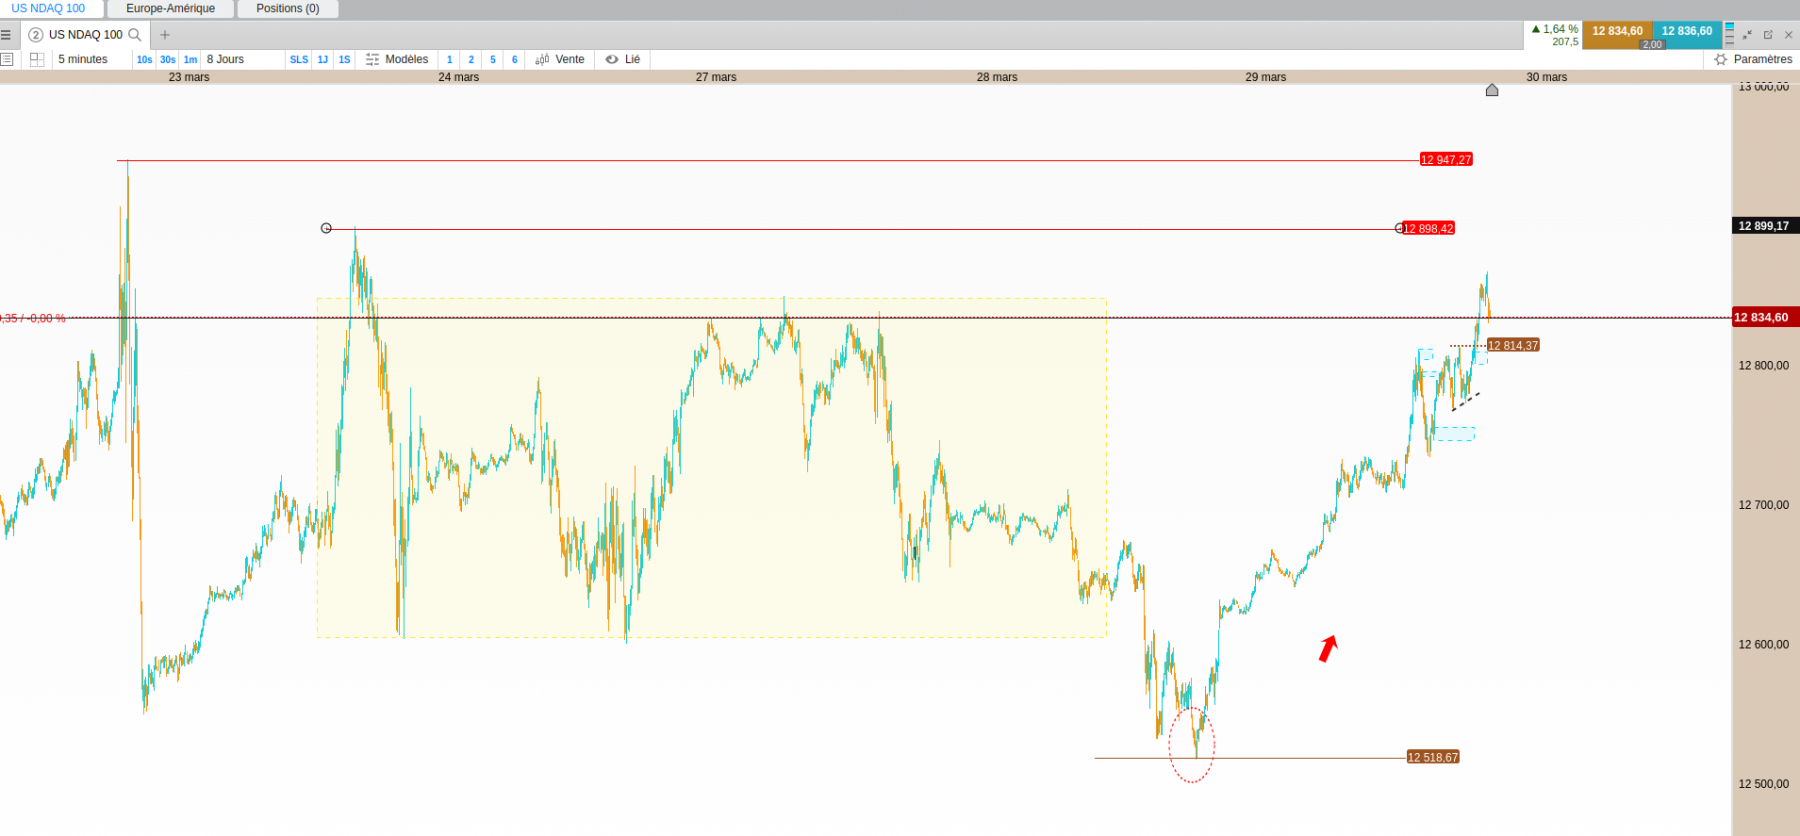Viewport: 1800px width, 836px height.
Task: Open the chart layout grid icon
Action: tap(37, 60)
